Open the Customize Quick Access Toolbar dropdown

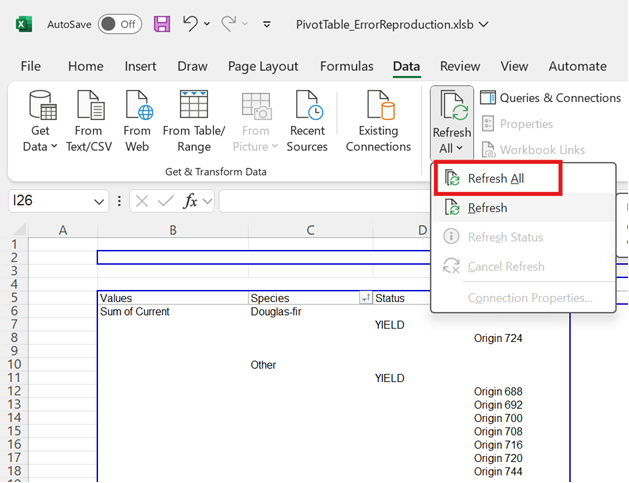click(x=266, y=24)
